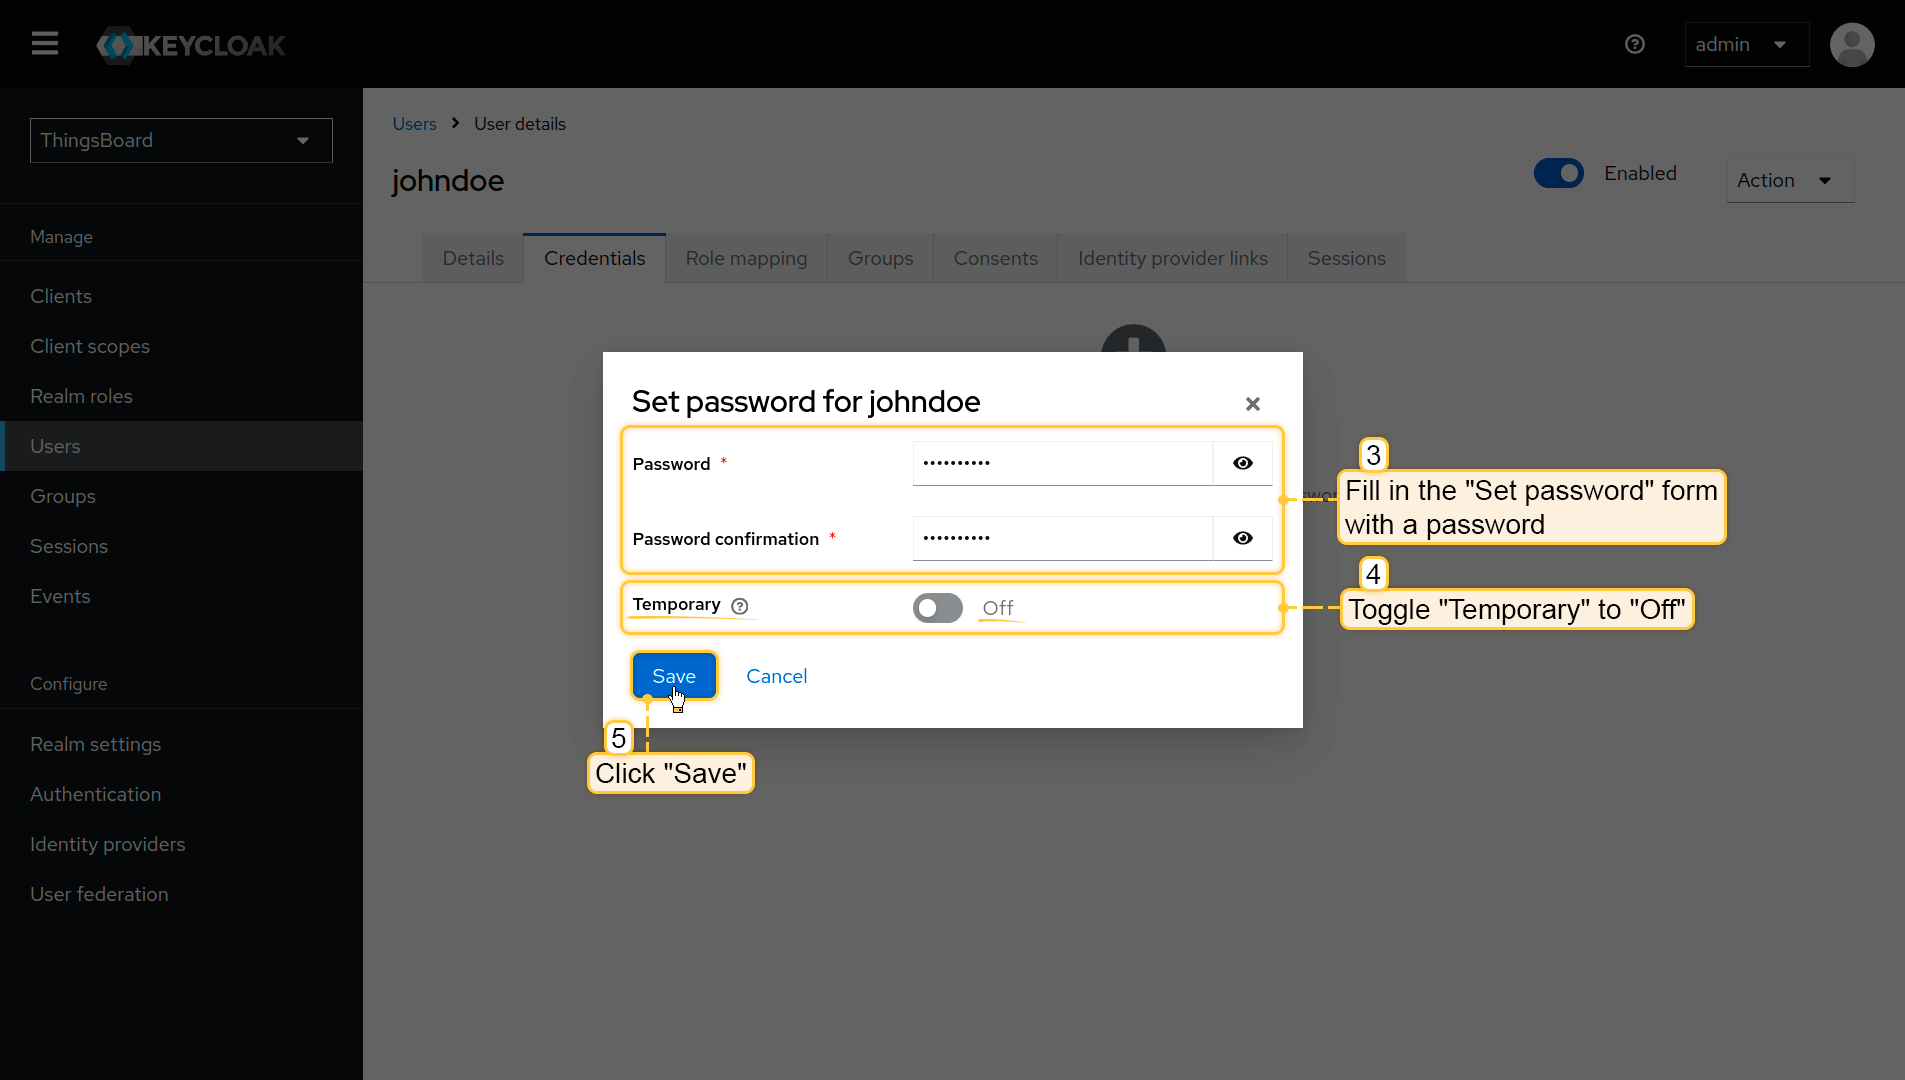Expand the admin account dropdown

tap(1745, 45)
